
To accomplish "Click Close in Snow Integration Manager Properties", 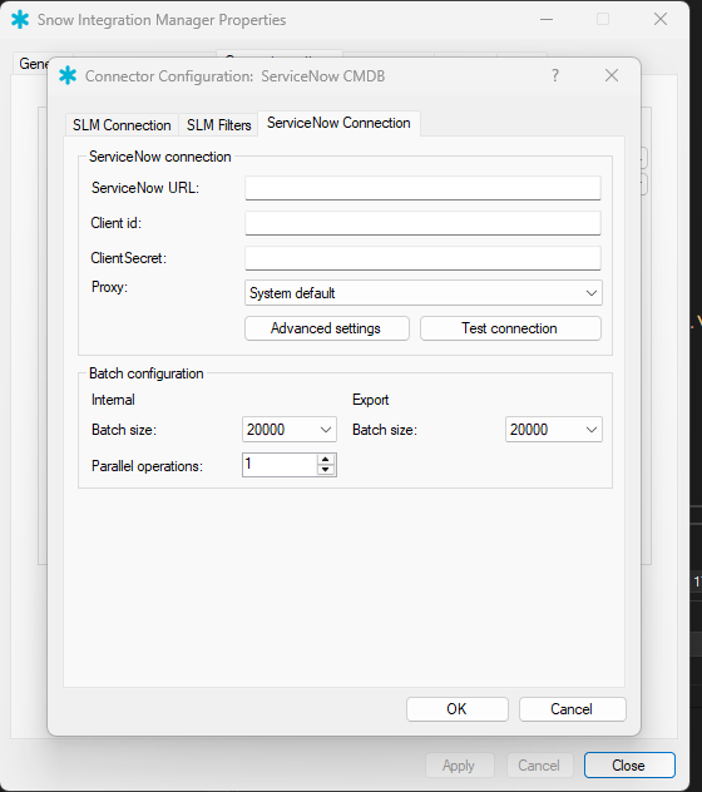I will pos(629,765).
